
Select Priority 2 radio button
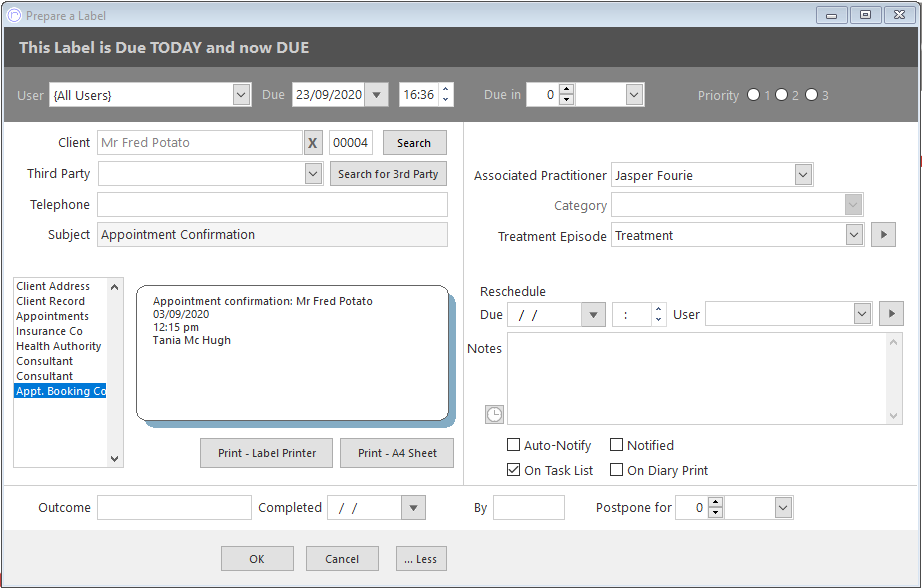pyautogui.click(x=781, y=95)
